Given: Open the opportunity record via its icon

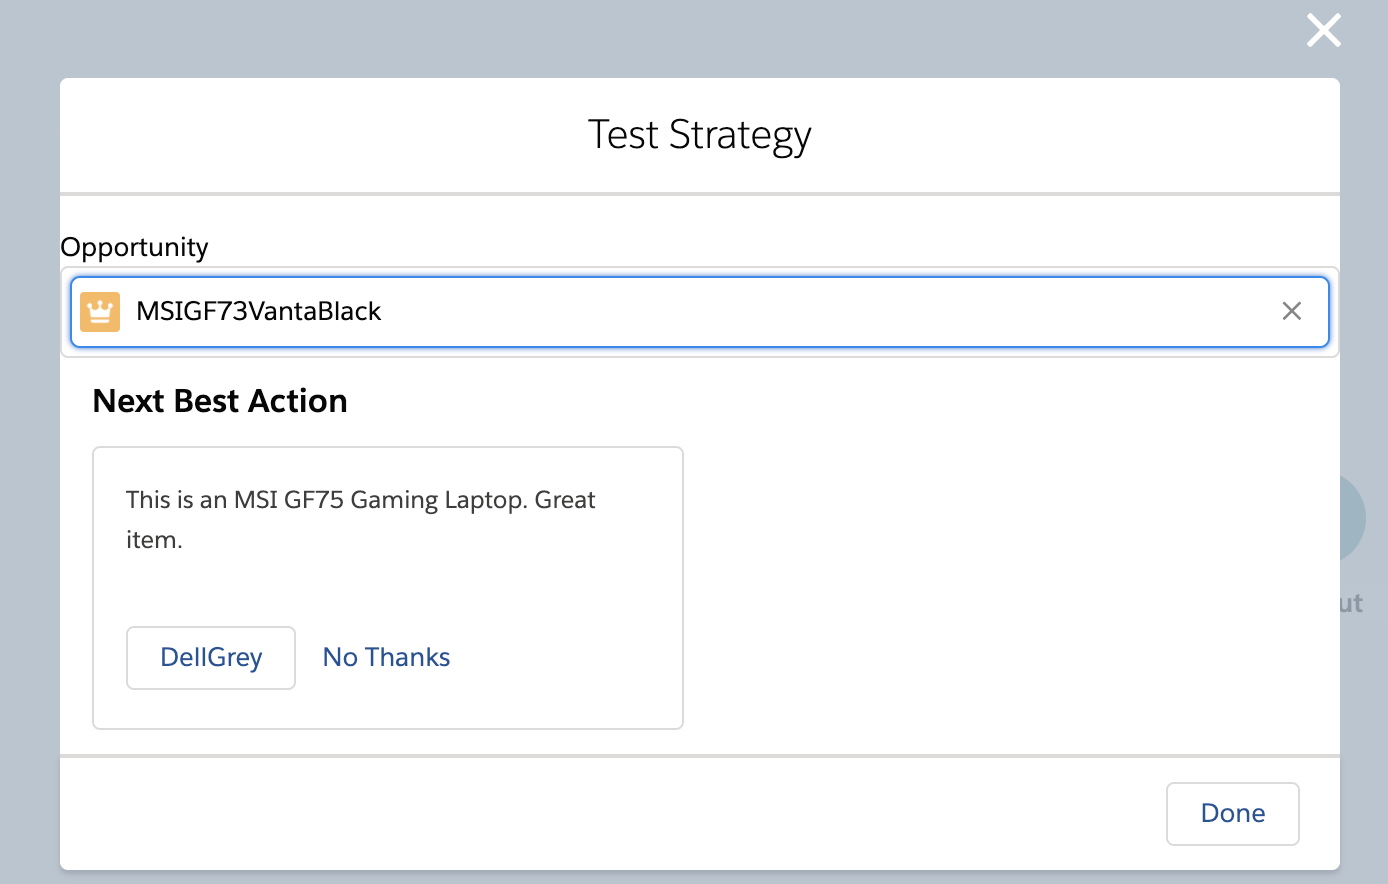Looking at the screenshot, I should (99, 311).
